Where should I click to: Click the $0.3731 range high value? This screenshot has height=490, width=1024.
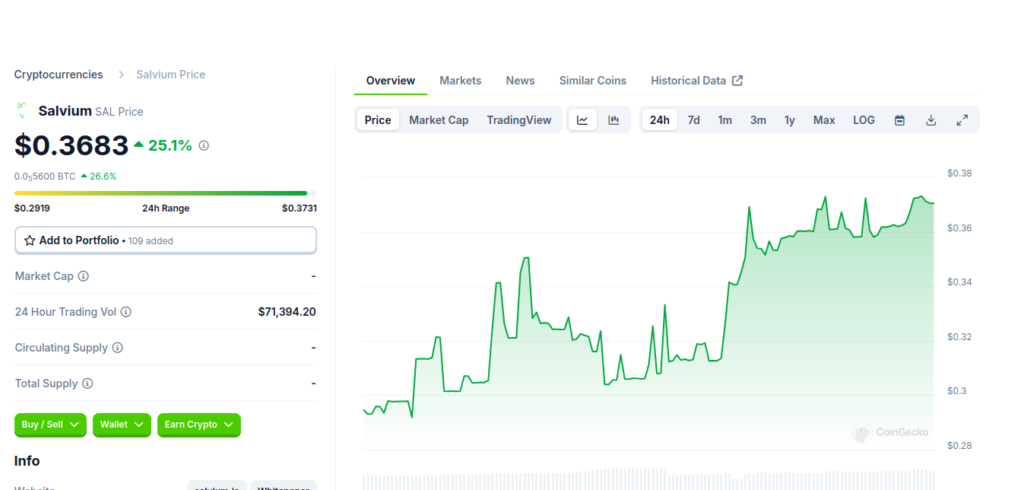pos(299,208)
